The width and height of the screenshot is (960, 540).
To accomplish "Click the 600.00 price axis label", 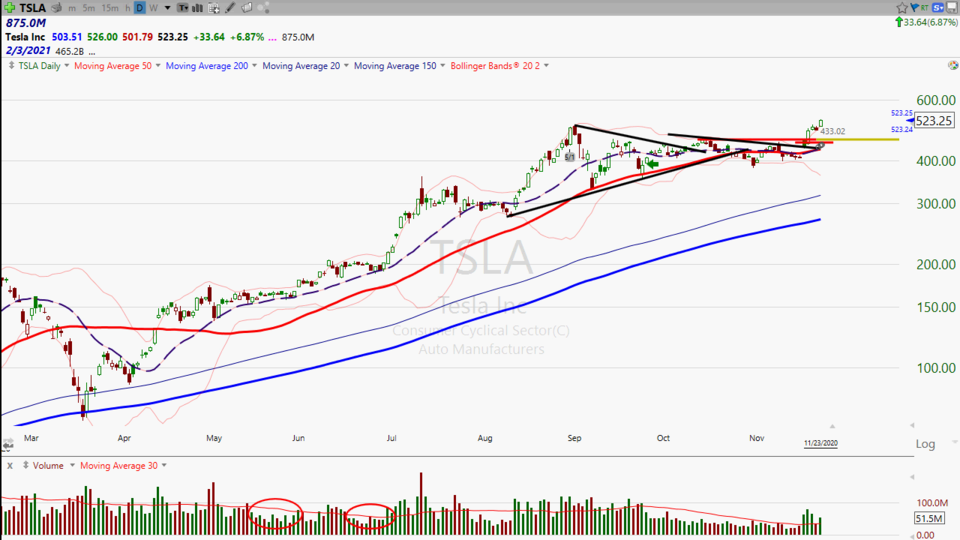I will [936, 100].
